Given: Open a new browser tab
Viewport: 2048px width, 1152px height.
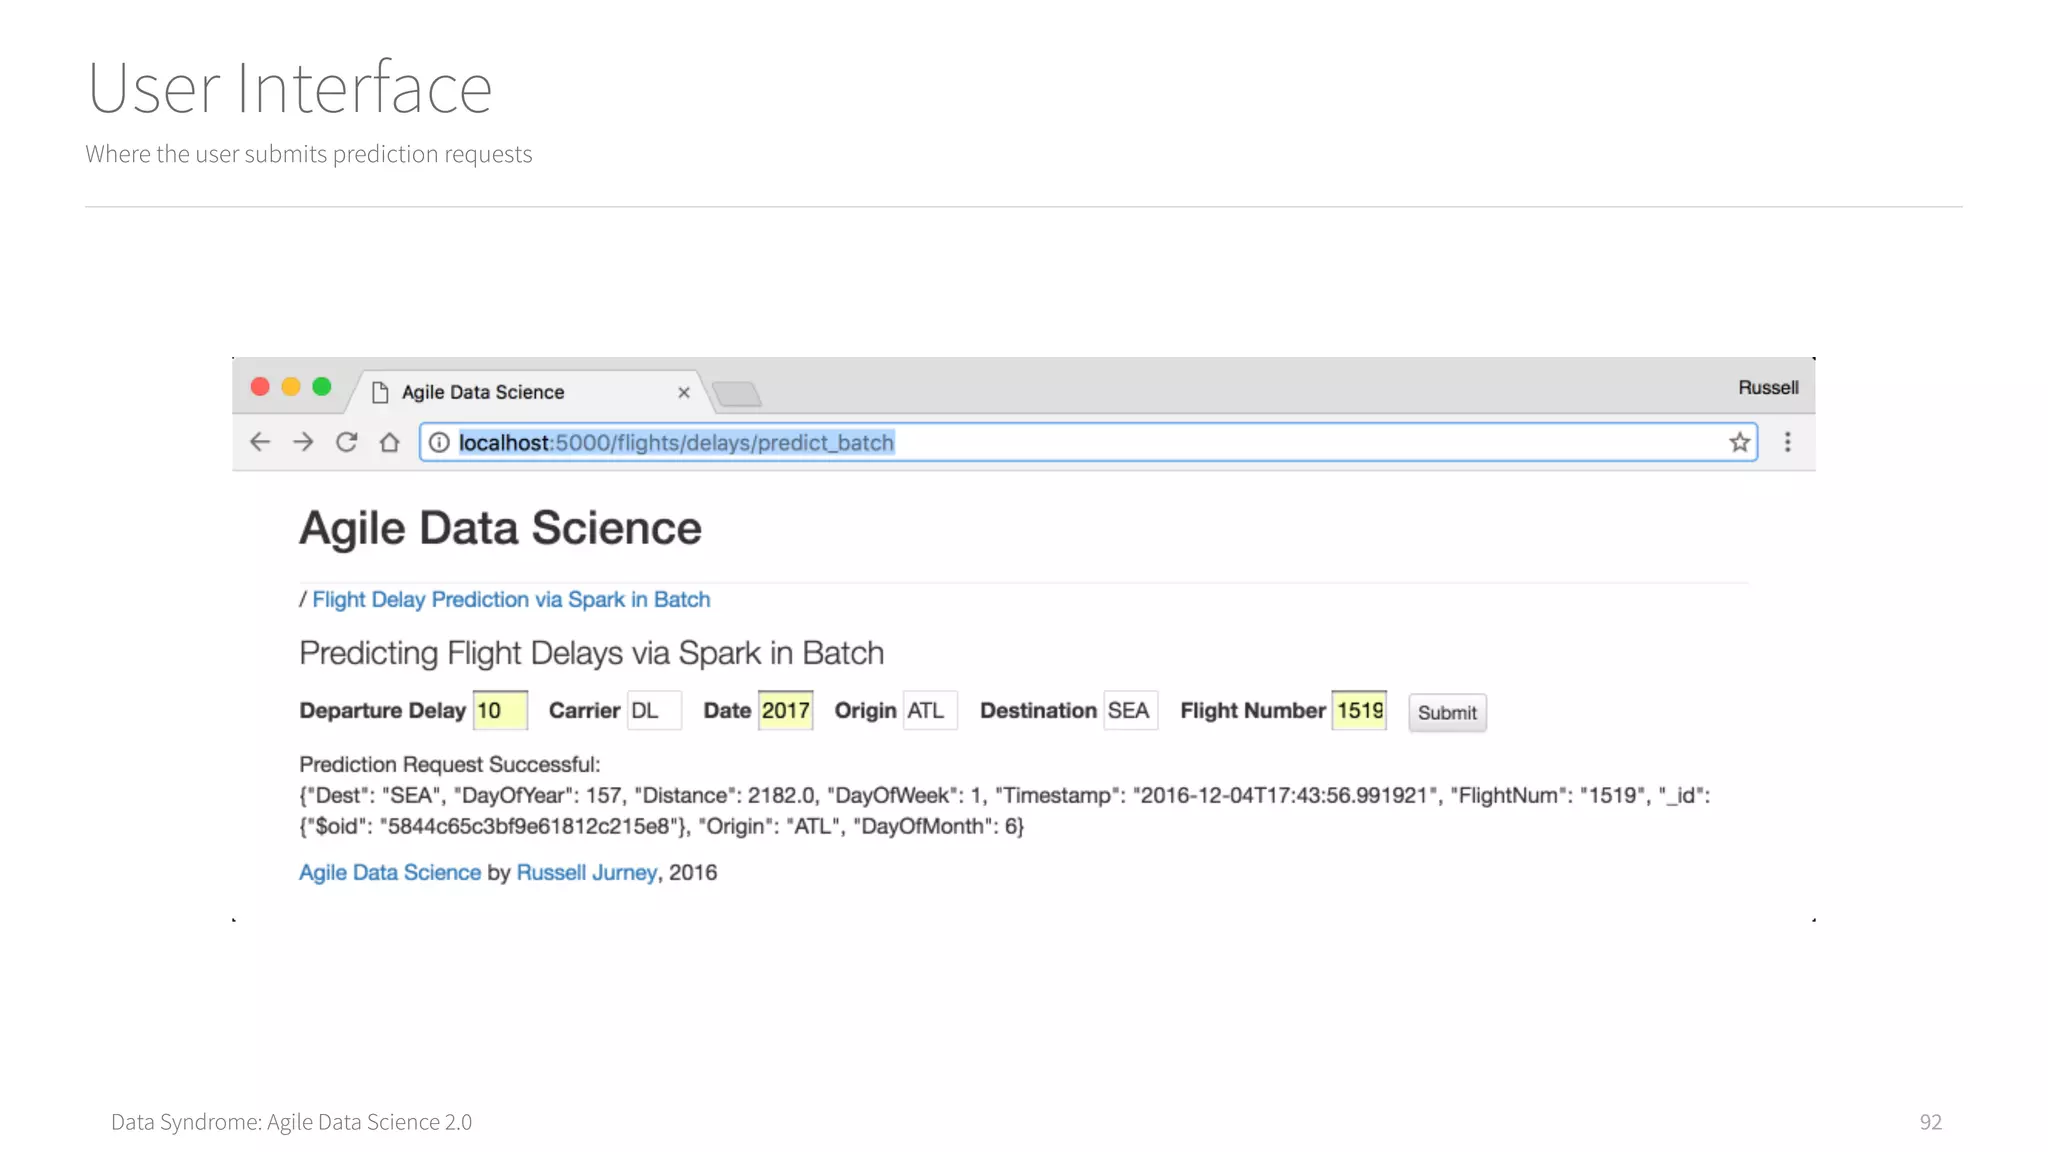Looking at the screenshot, I should tap(737, 394).
